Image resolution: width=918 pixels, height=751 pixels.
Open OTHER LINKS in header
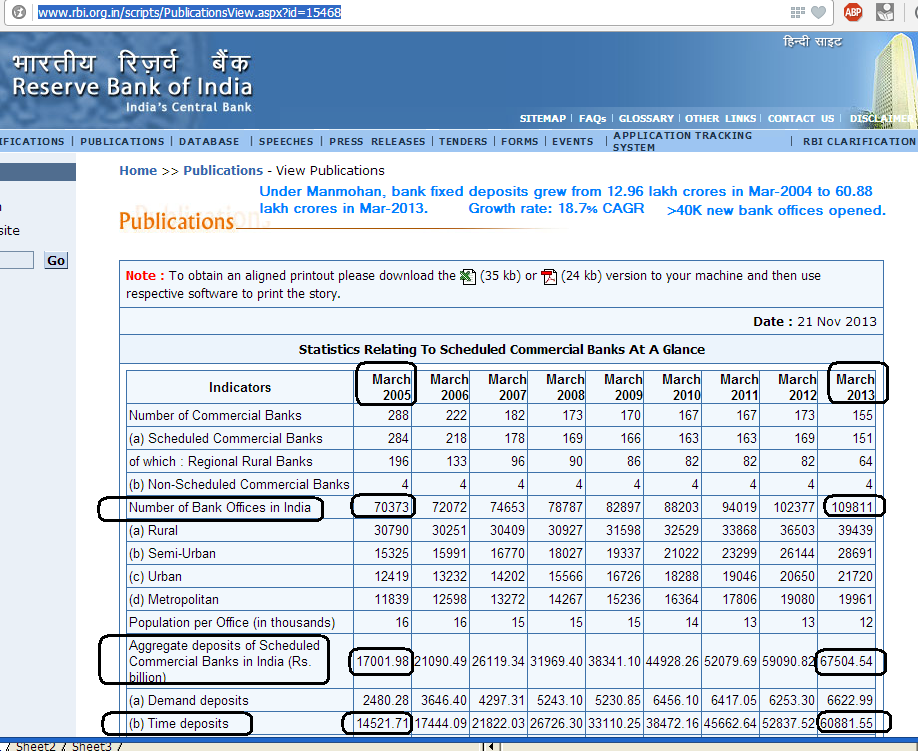721,118
